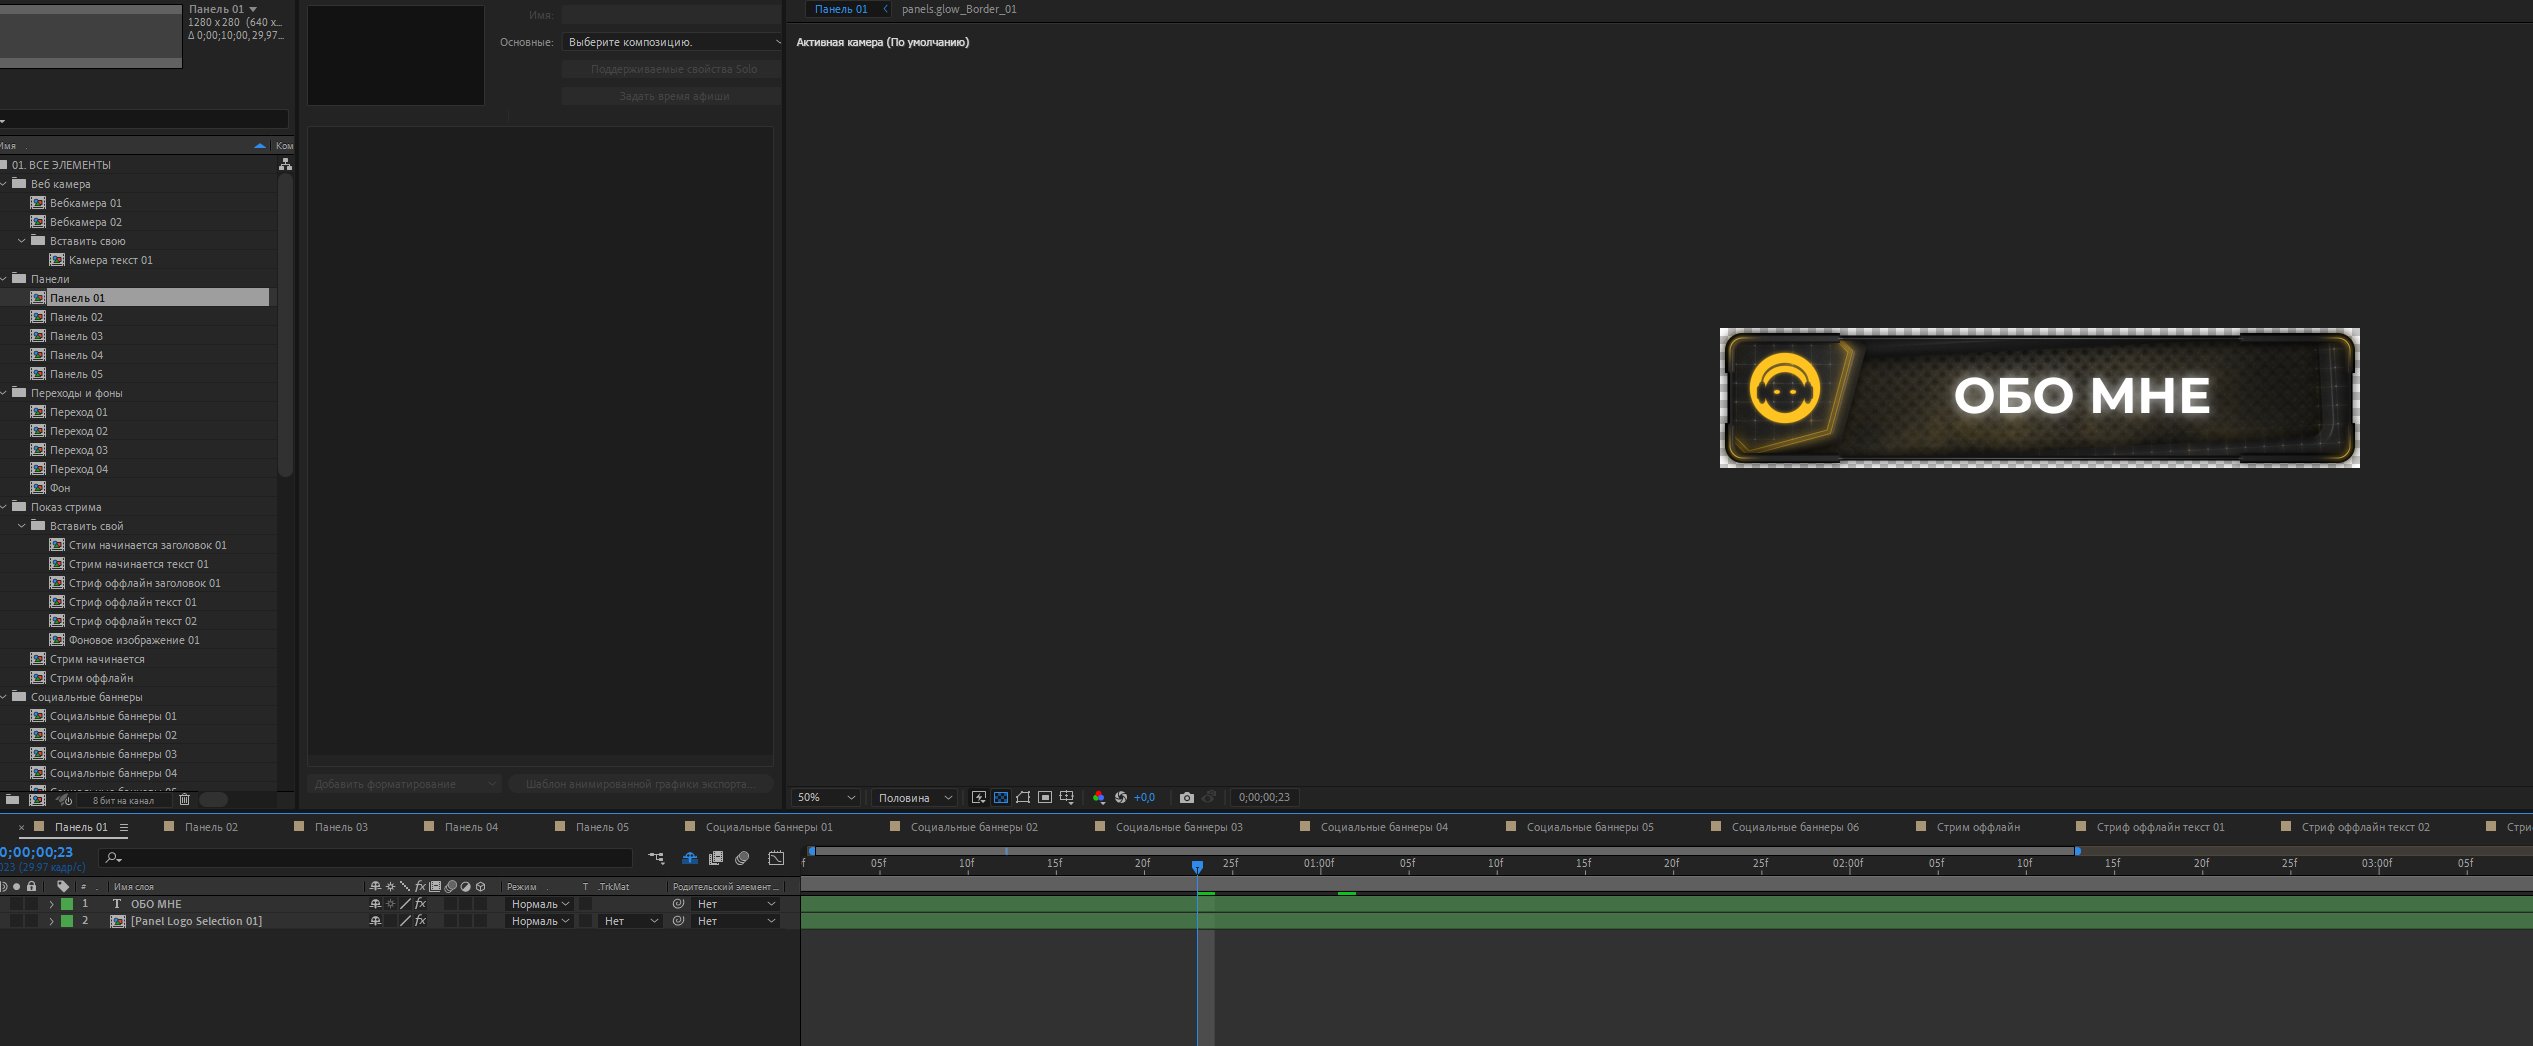This screenshot has width=2533, height=1046.
Task: Click the 8 бит на канал button
Action: (x=123, y=800)
